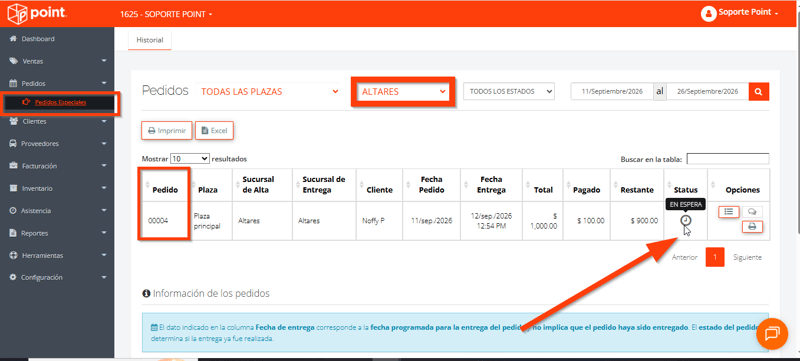800x361 pixels.
Task: Expand the Ventas menu arrow
Action: pos(104,61)
